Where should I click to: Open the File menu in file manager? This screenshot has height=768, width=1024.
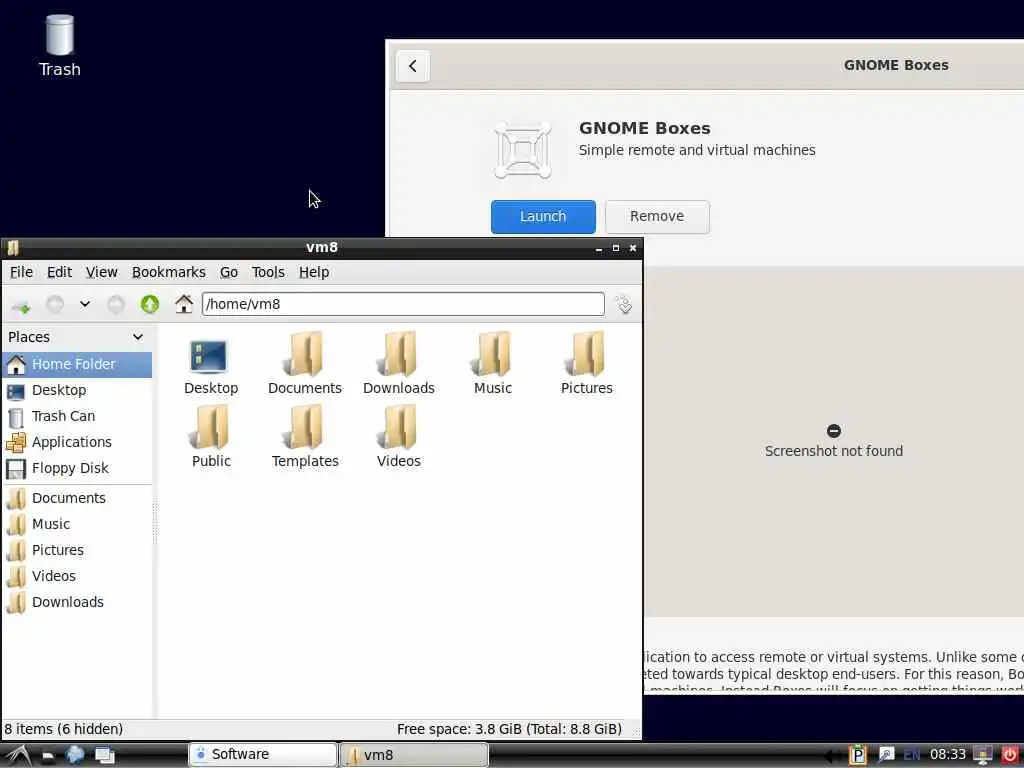[x=22, y=272]
